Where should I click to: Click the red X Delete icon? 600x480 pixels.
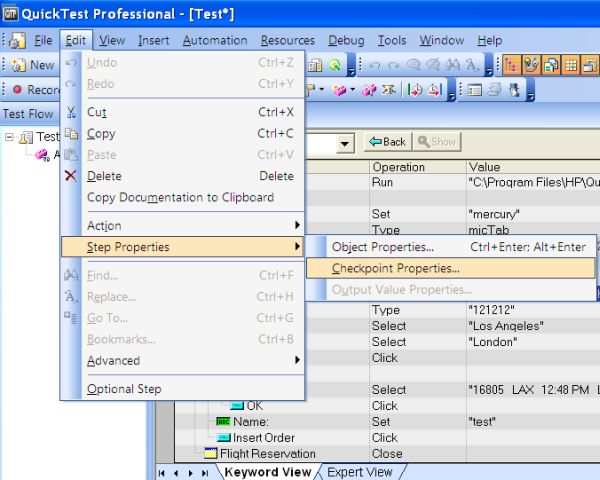coord(70,176)
